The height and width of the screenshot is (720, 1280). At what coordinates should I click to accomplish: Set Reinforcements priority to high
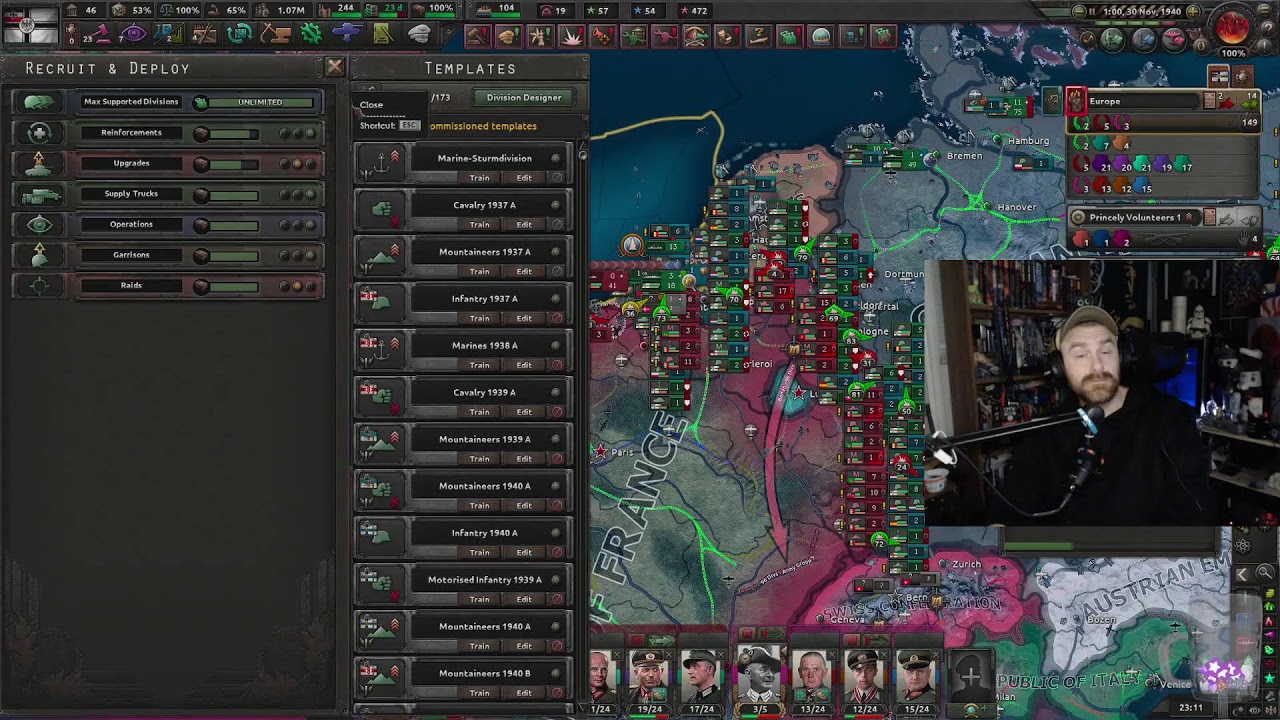coord(310,133)
